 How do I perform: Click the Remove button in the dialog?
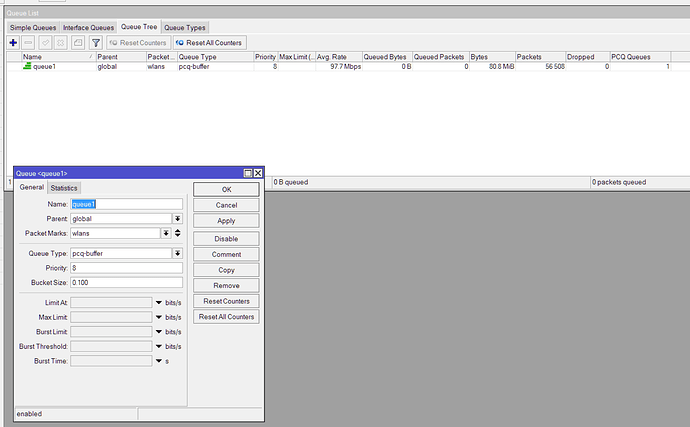(x=226, y=286)
